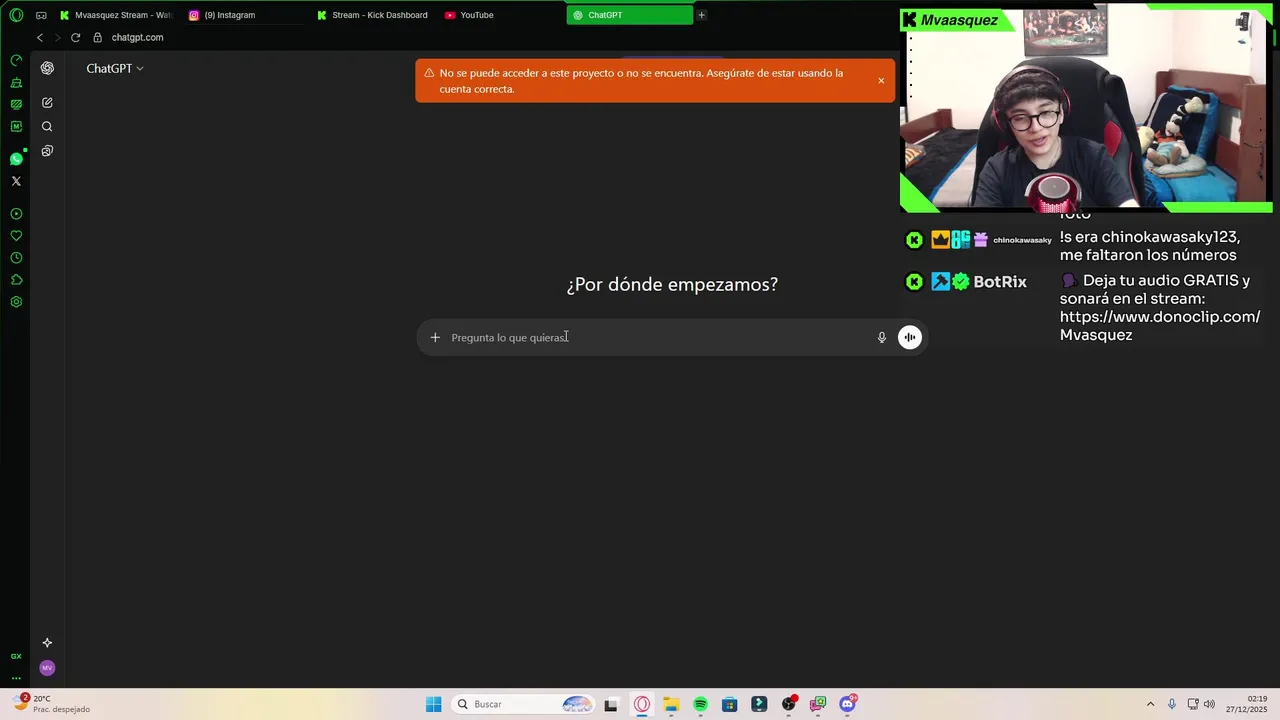
Task: Open the weather widget 20°C
Action: (50, 704)
